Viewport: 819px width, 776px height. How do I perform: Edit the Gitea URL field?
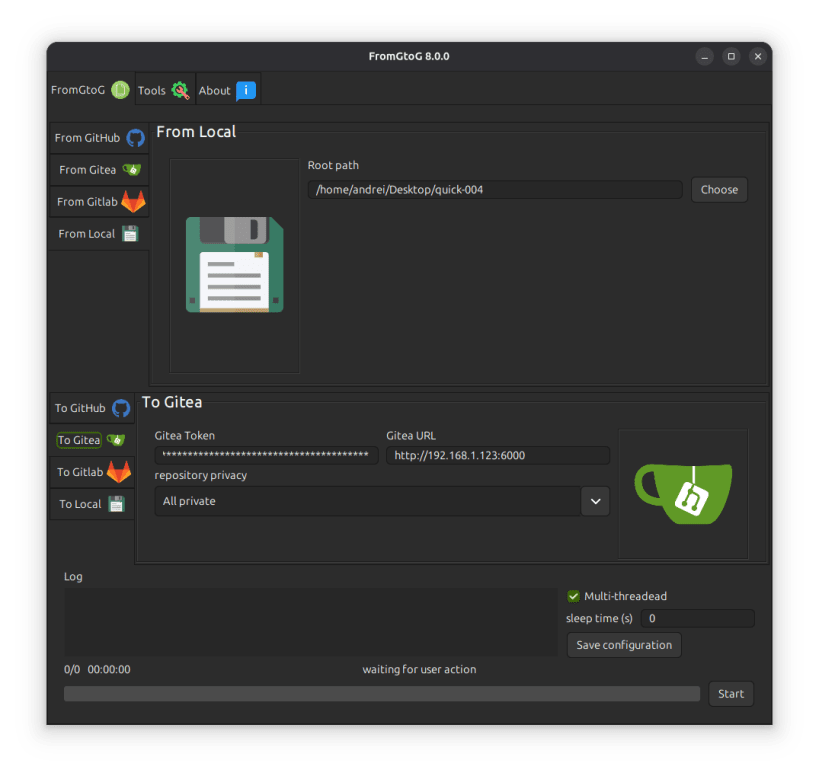(x=498, y=455)
